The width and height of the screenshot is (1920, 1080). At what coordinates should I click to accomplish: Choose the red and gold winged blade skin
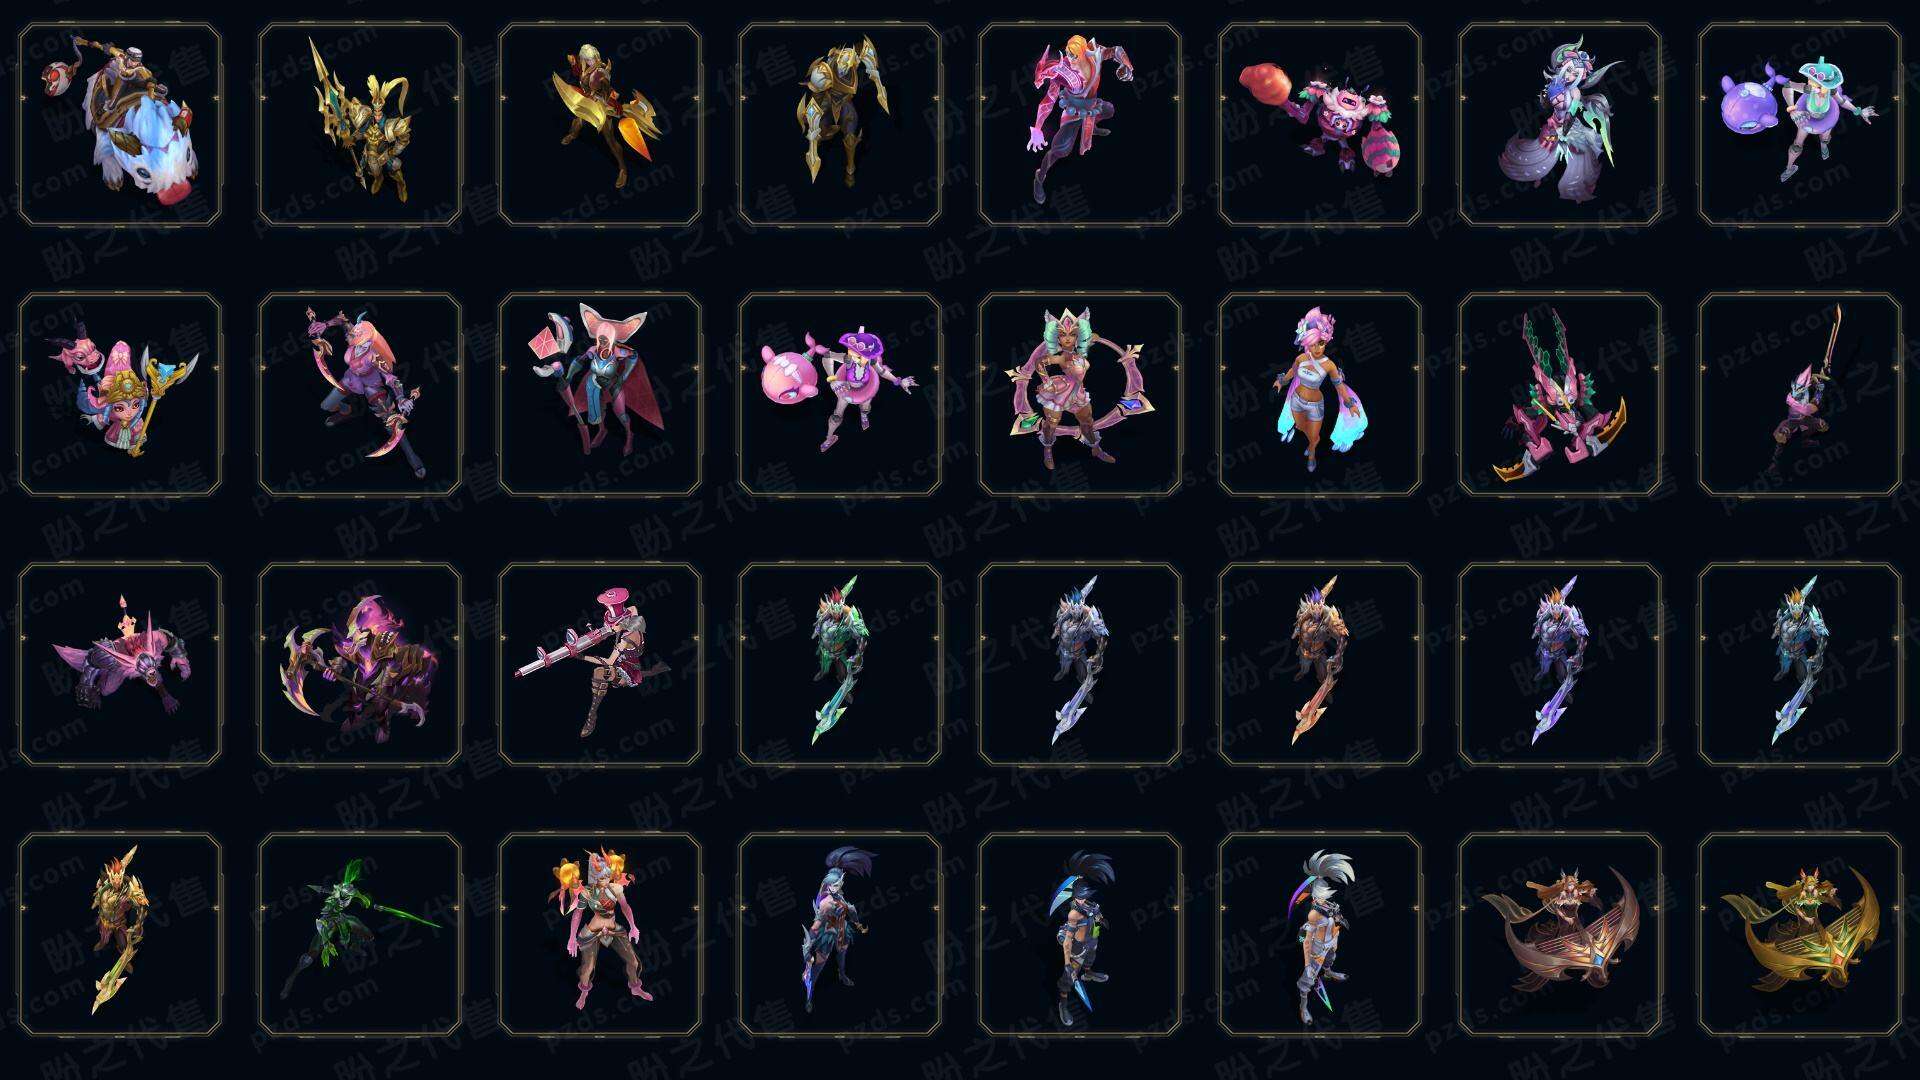tap(600, 124)
